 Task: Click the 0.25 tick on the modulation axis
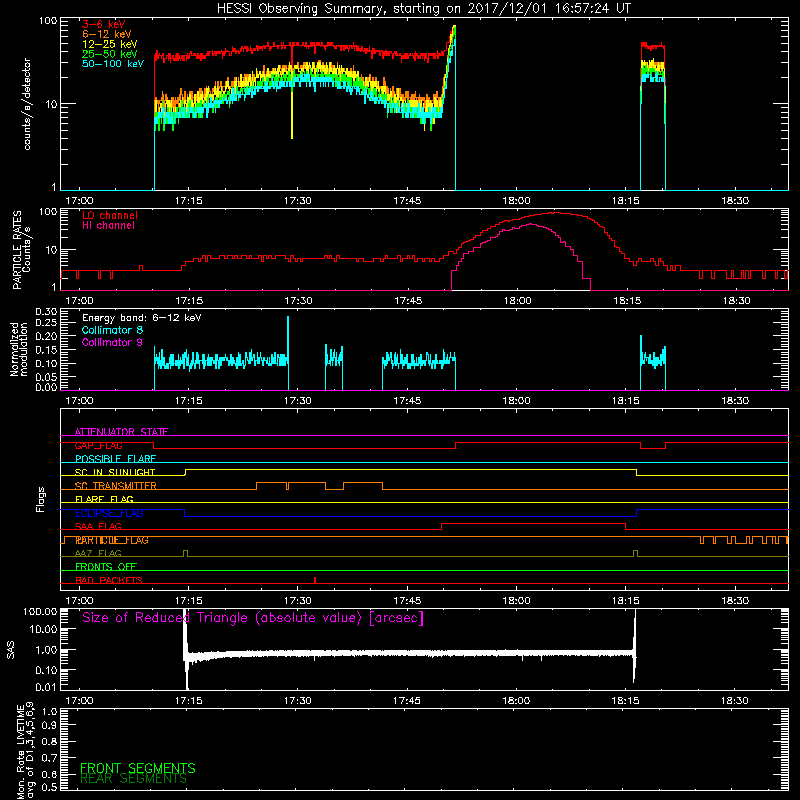tap(46, 323)
